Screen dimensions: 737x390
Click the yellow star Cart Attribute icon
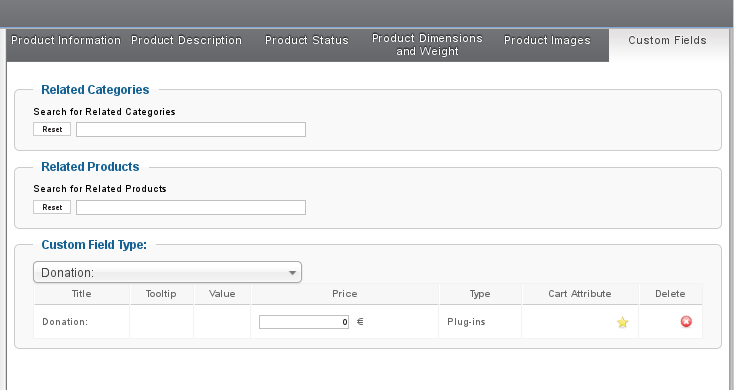coord(622,322)
